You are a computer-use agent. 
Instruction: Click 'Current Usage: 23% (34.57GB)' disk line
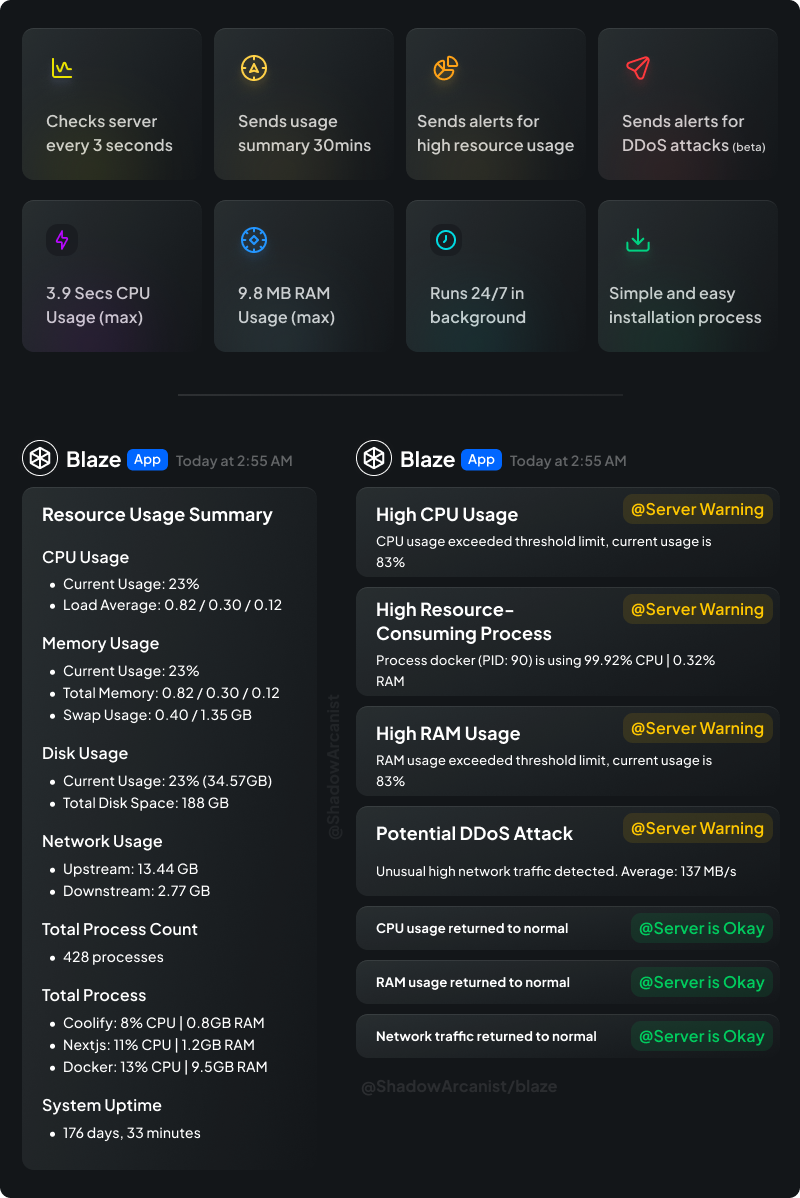(x=167, y=781)
